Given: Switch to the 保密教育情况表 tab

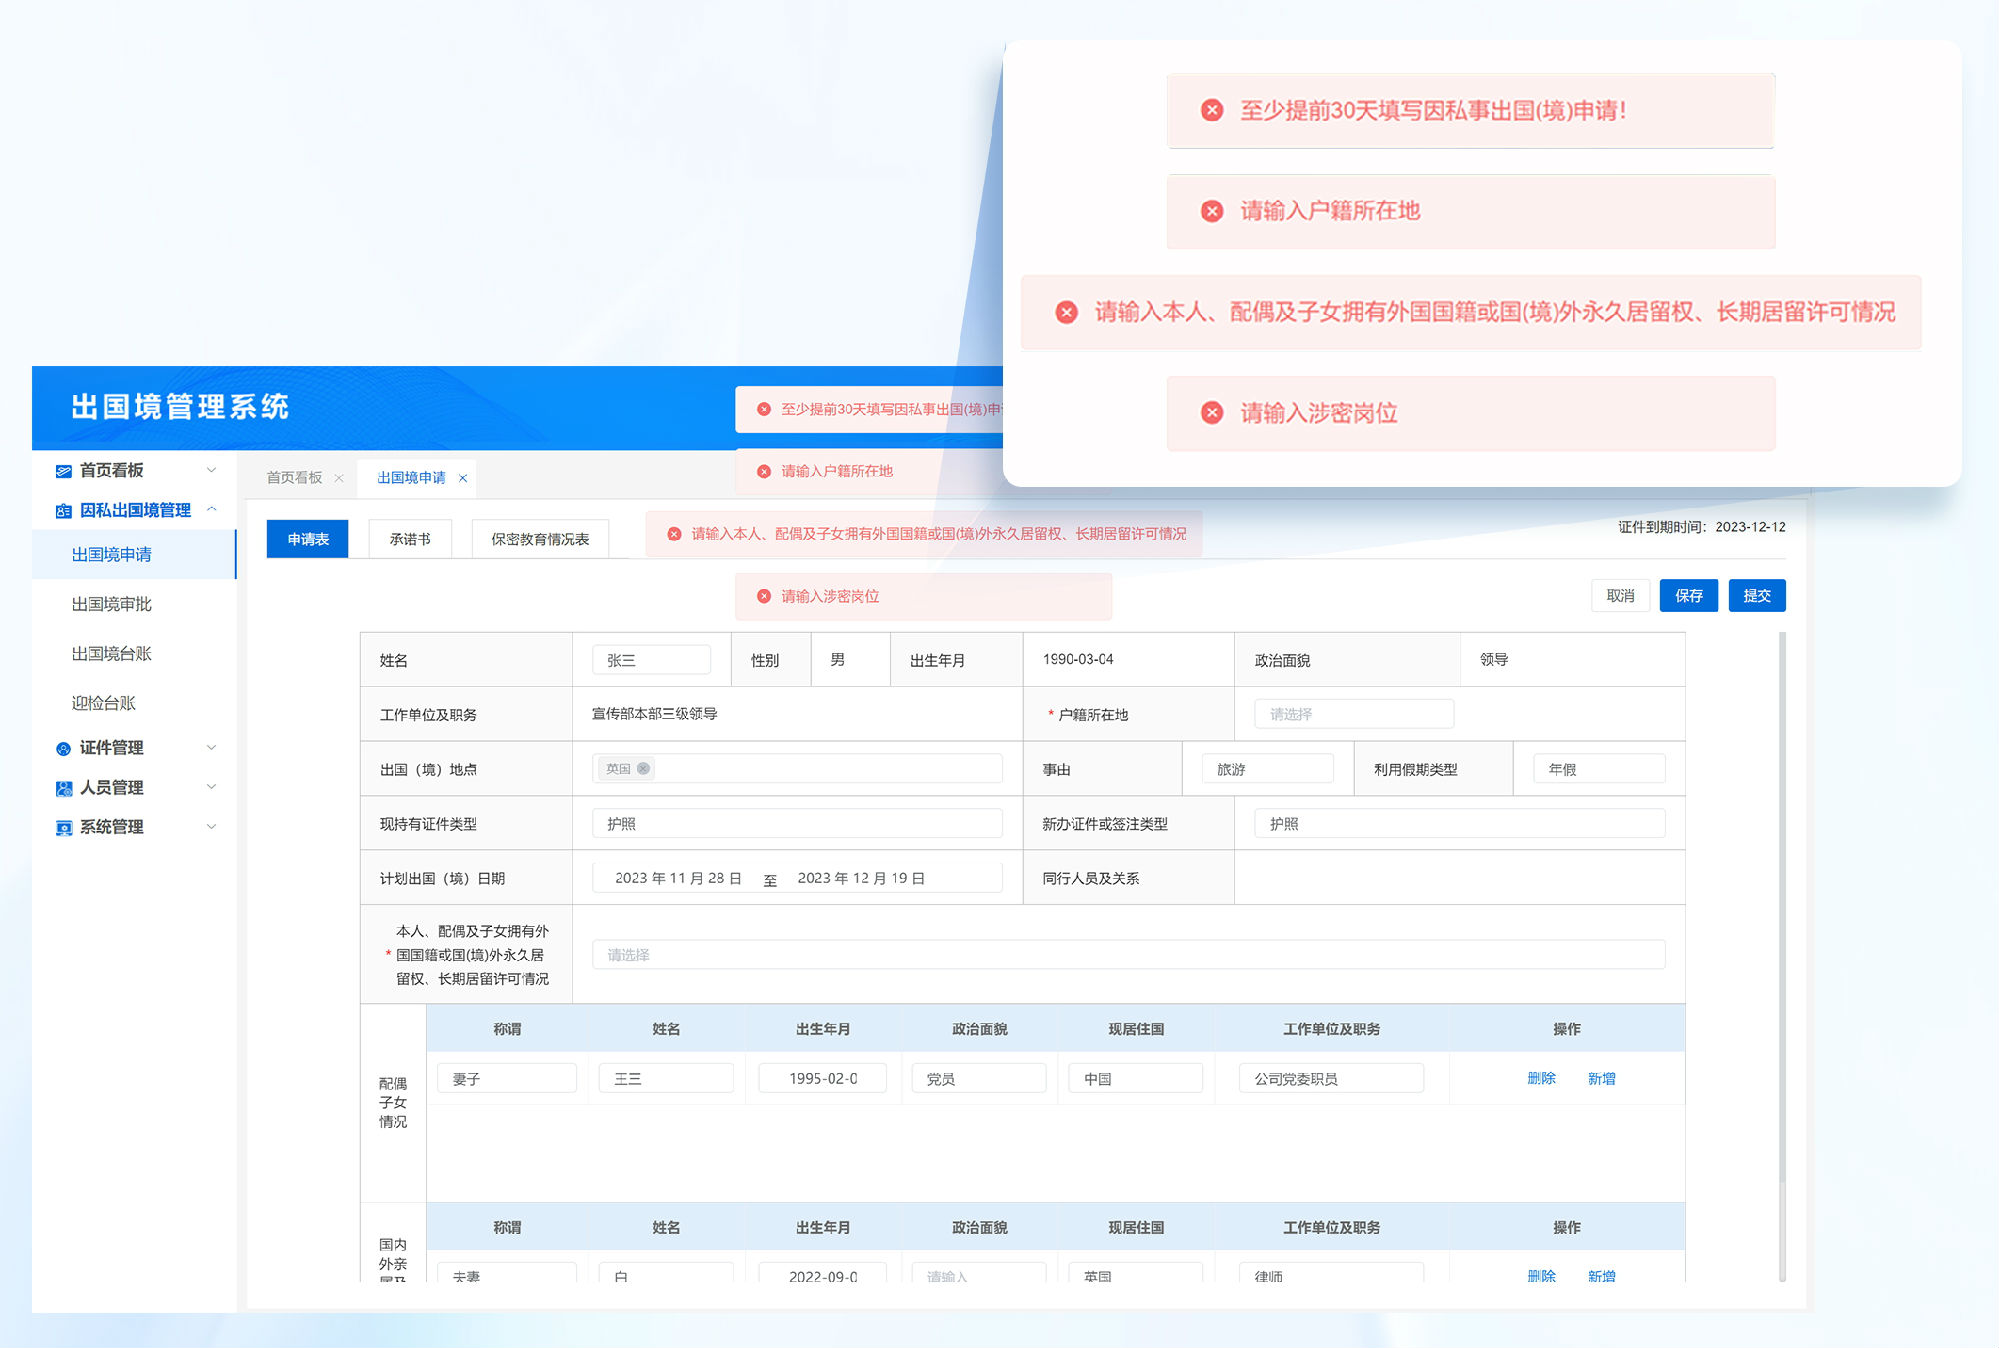Looking at the screenshot, I should point(540,539).
